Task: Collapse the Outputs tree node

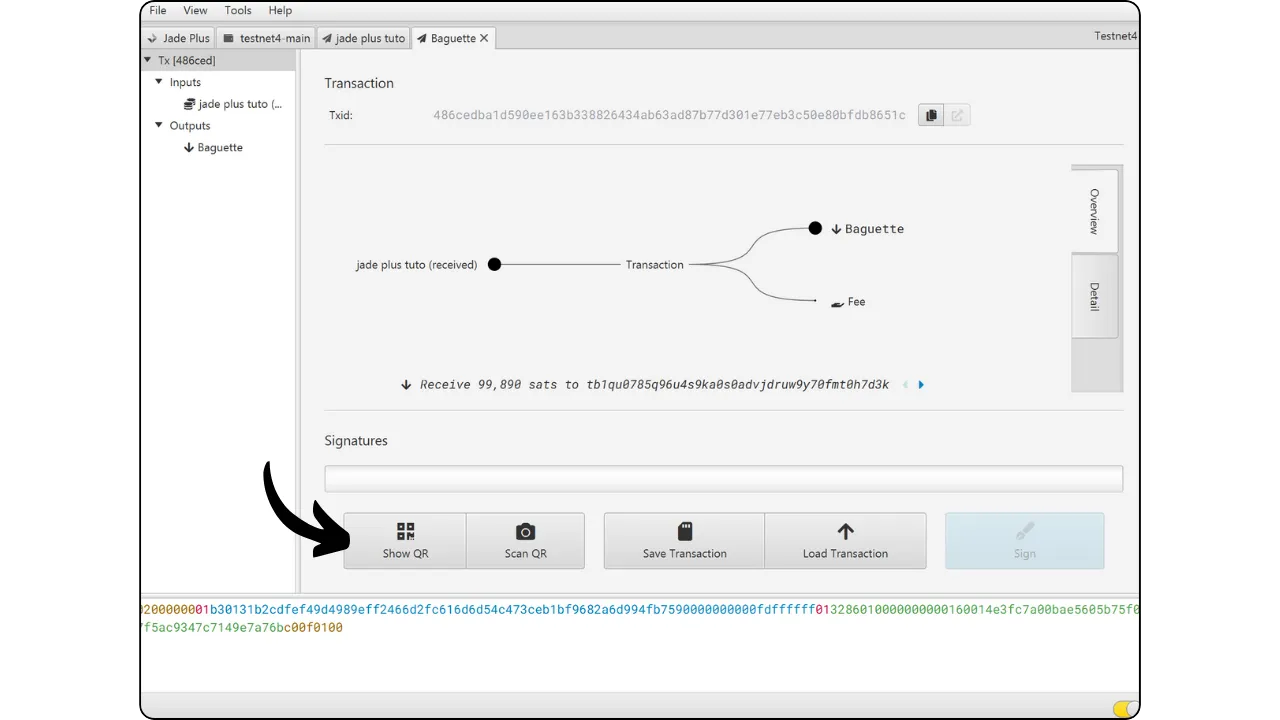Action: click(x=159, y=126)
